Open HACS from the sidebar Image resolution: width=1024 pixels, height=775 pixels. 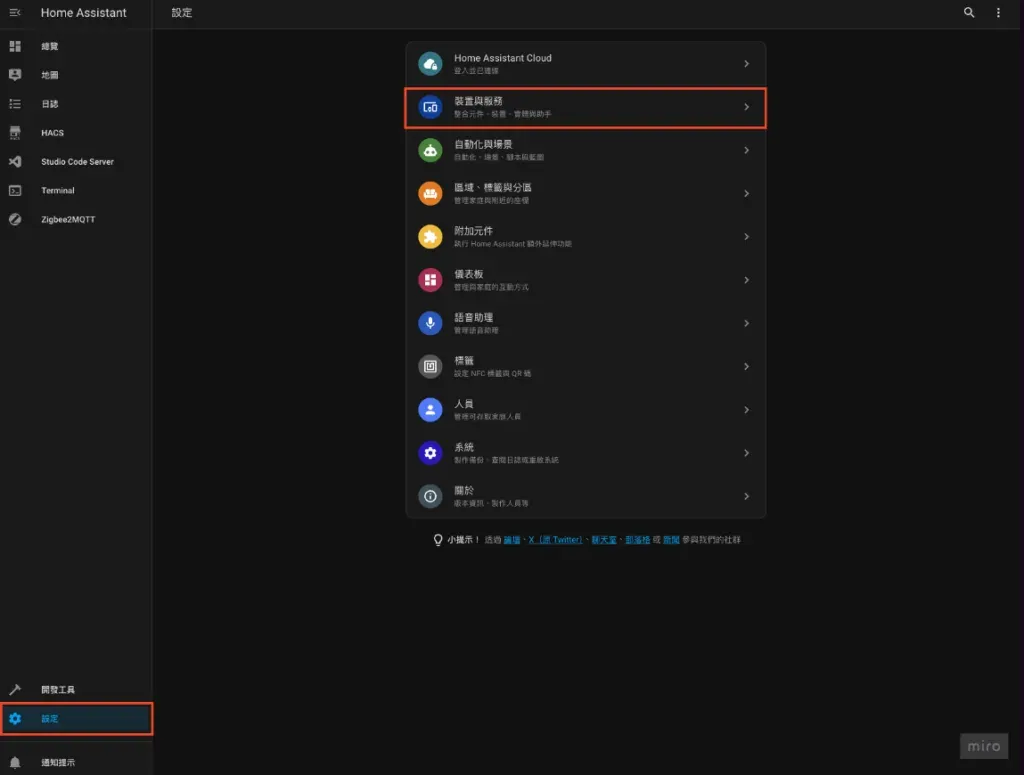(52, 133)
